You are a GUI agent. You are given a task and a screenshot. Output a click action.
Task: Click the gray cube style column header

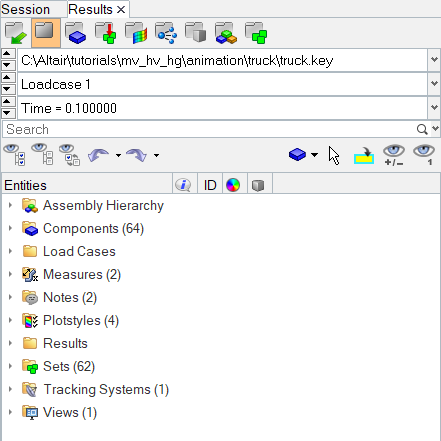click(258, 185)
